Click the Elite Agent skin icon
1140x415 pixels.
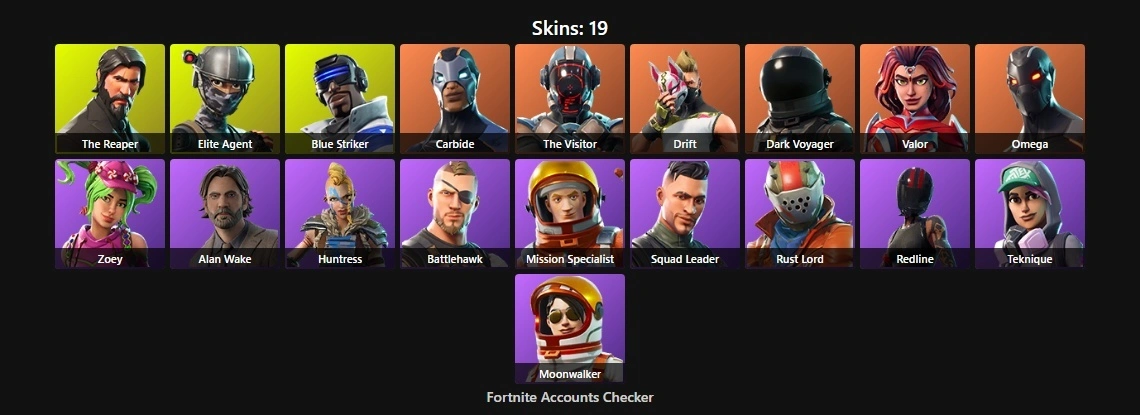(225, 99)
